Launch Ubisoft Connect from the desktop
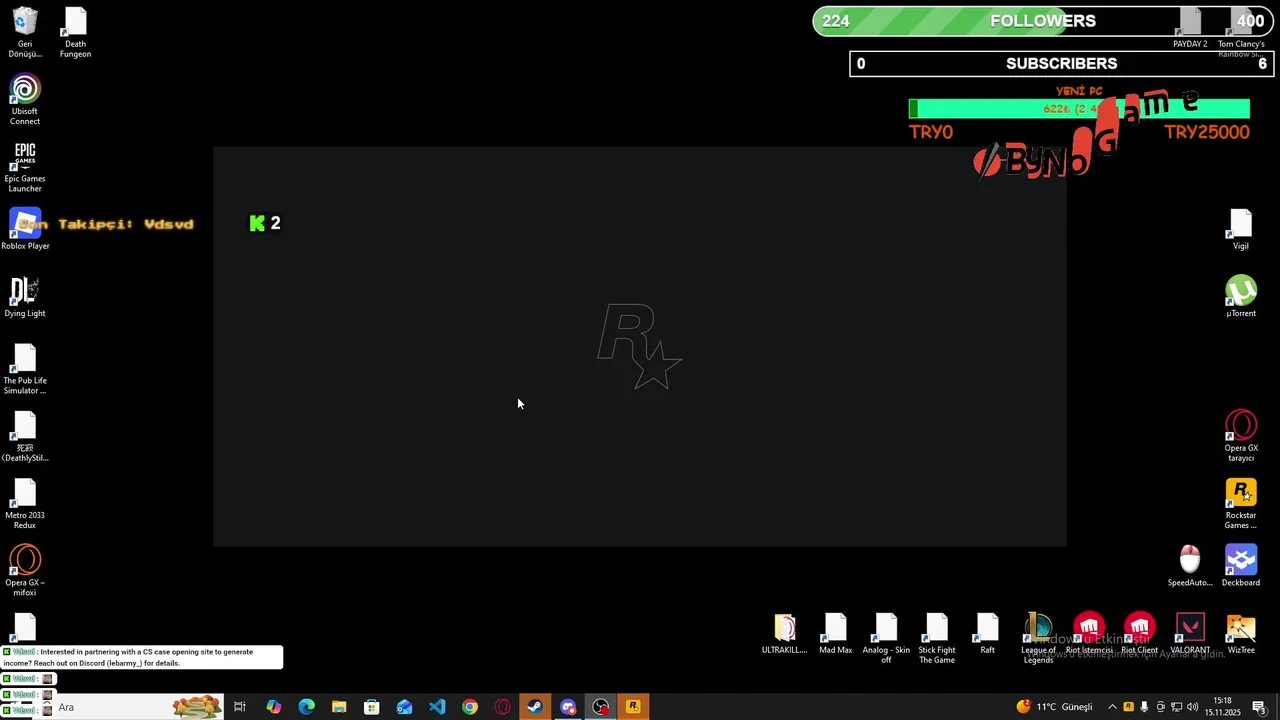The height and width of the screenshot is (720, 1280). [25, 100]
